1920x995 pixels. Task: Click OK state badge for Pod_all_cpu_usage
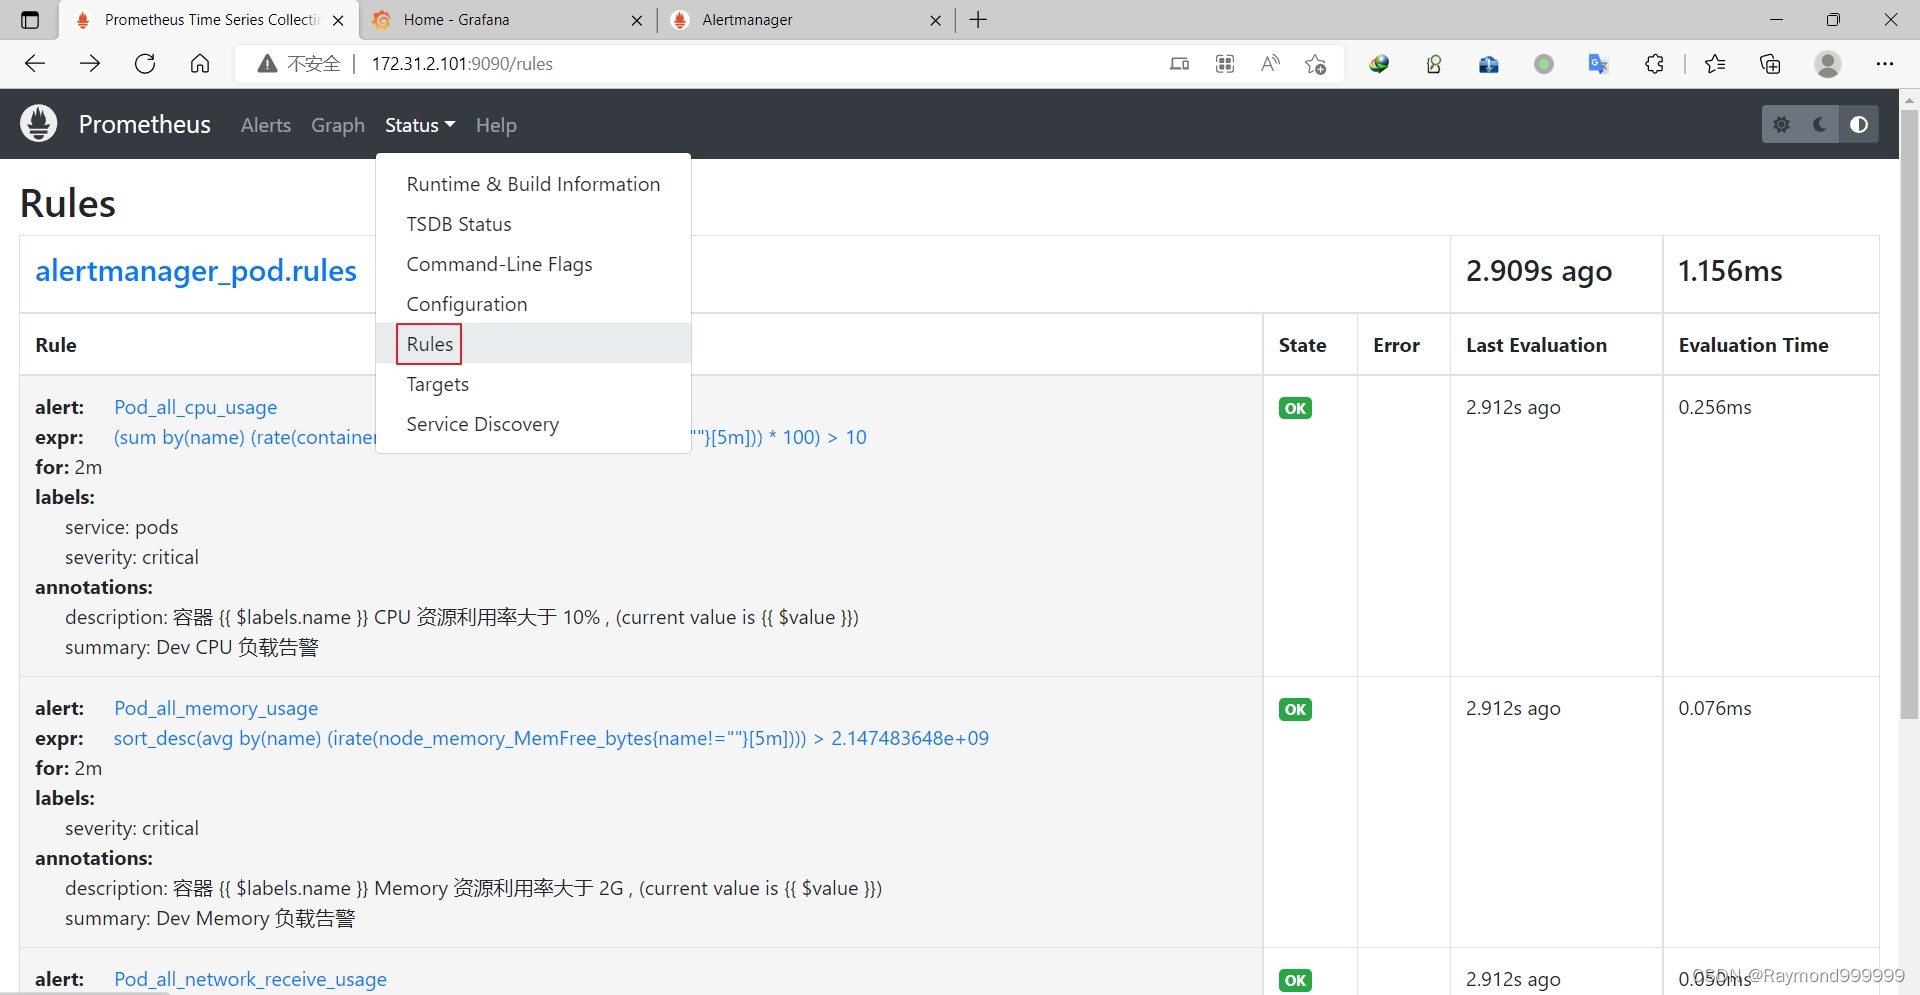[x=1295, y=408]
